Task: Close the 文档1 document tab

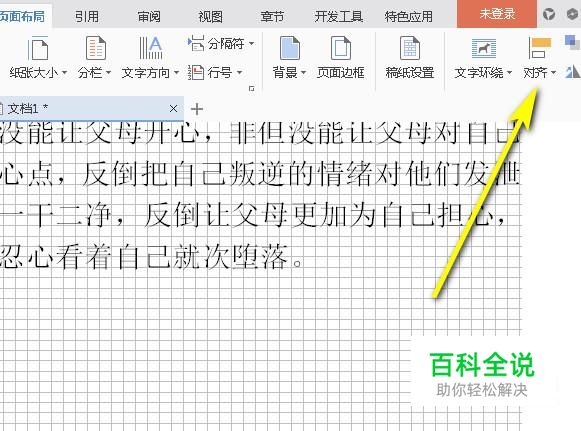Action: point(173,109)
